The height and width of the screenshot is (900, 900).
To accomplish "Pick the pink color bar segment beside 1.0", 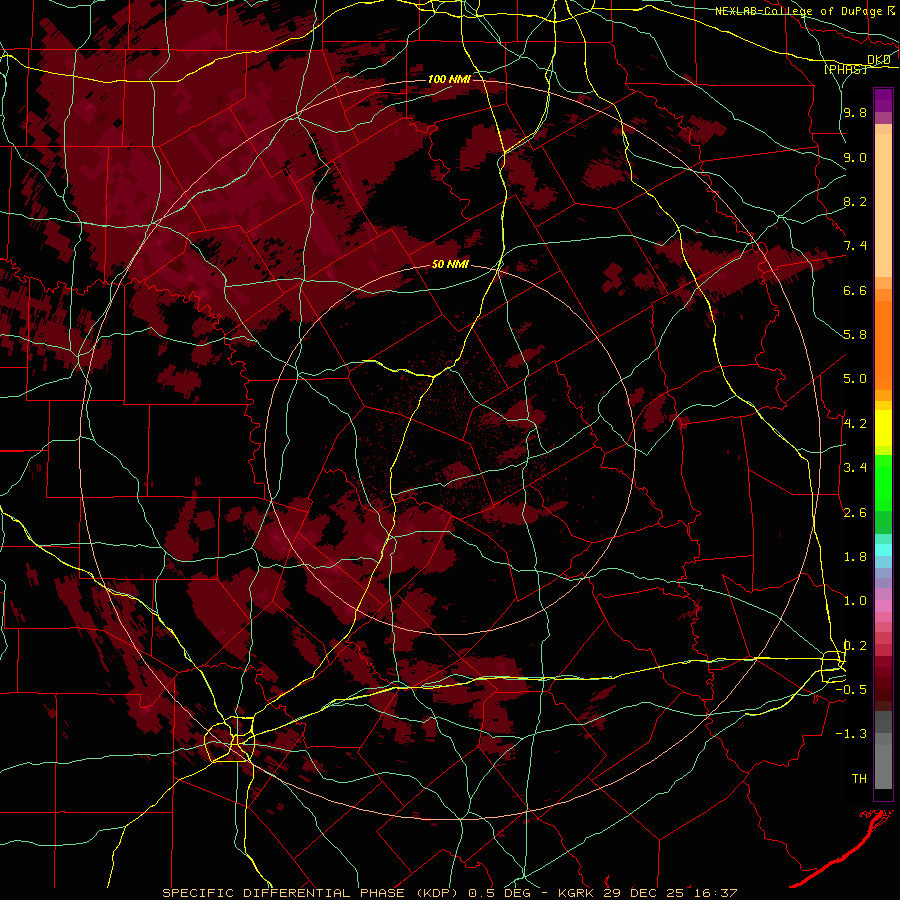I will coord(883,606).
